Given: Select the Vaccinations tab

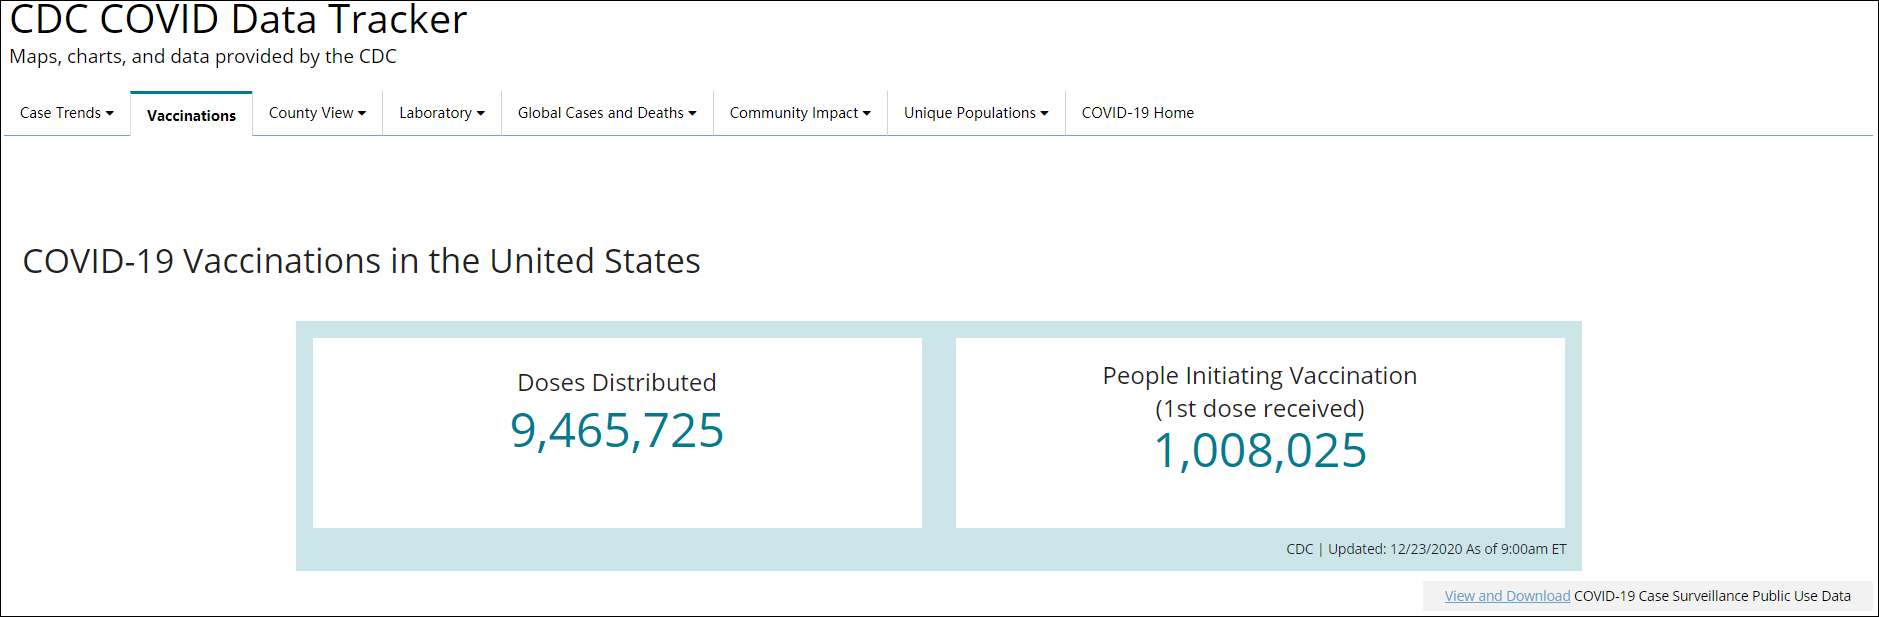Looking at the screenshot, I should click(x=191, y=115).
